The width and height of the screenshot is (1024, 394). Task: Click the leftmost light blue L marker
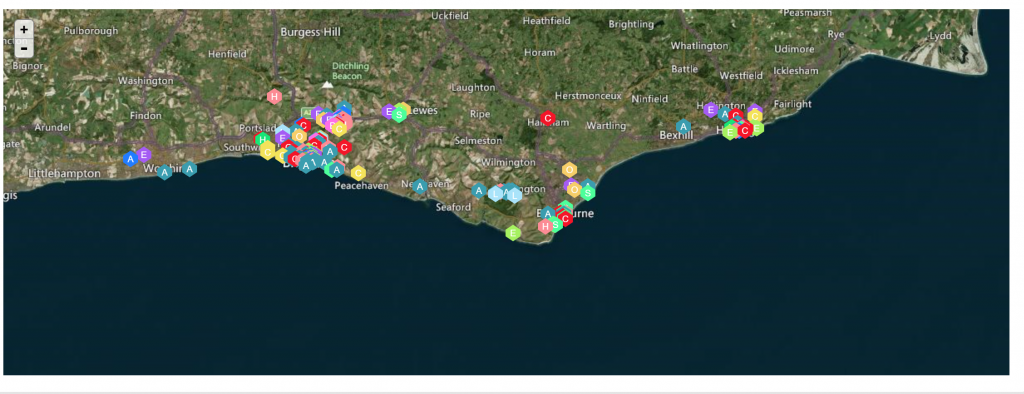[495, 193]
